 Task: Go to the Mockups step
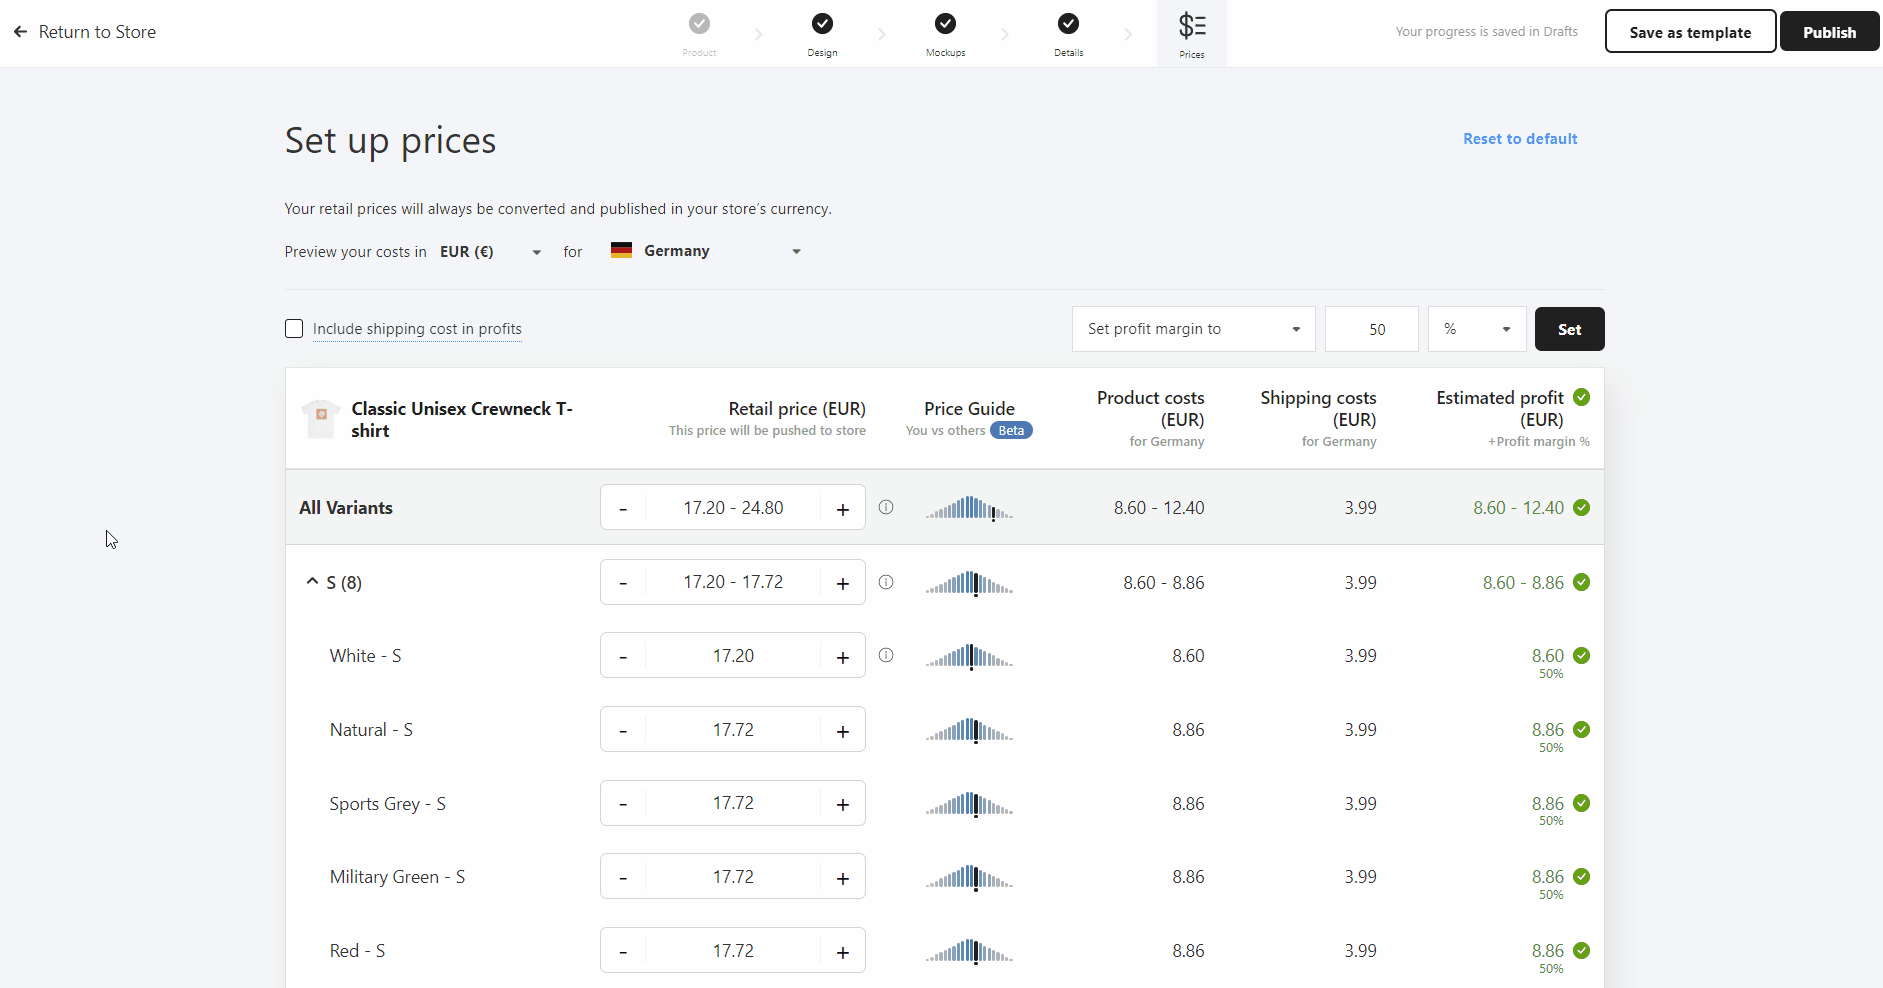click(945, 34)
